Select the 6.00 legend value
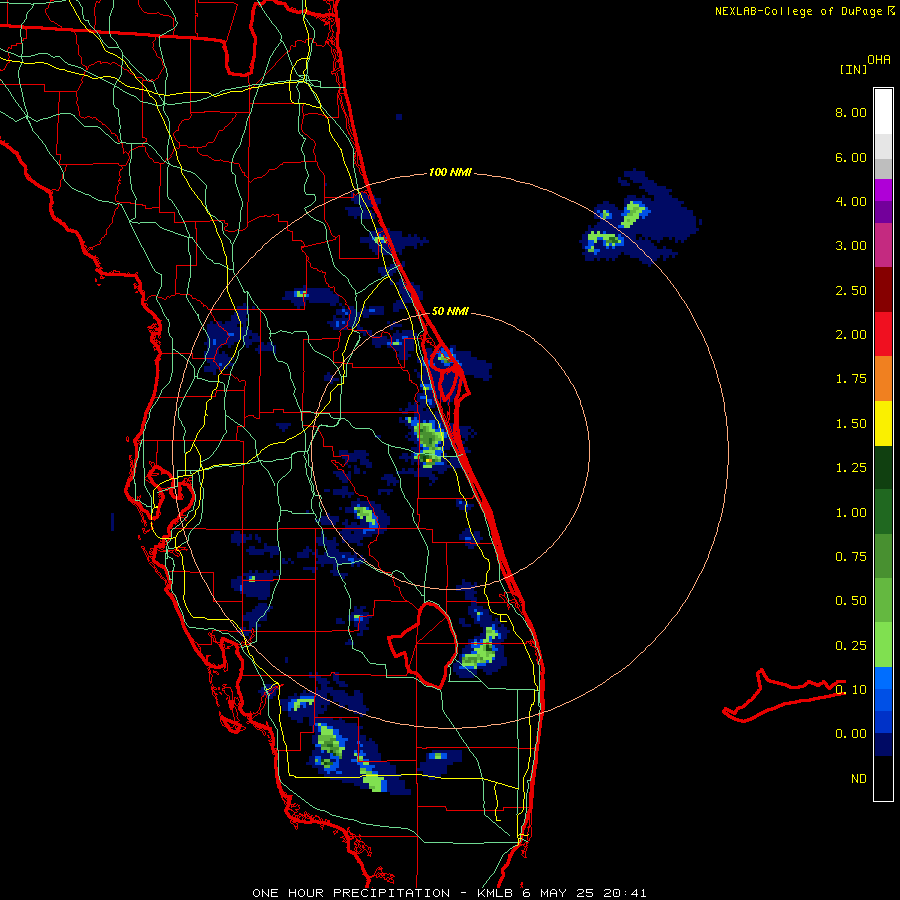The image size is (900, 900). (851, 157)
